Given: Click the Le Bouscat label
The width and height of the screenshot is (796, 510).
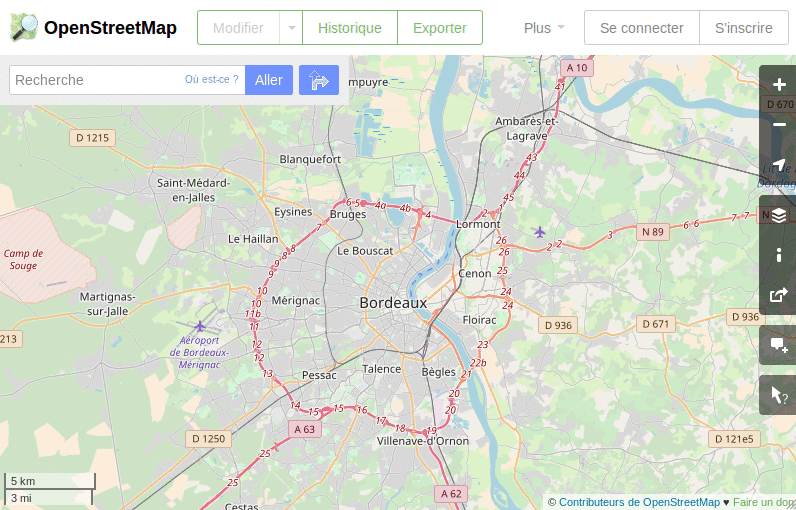Looking at the screenshot, I should pos(365,251).
